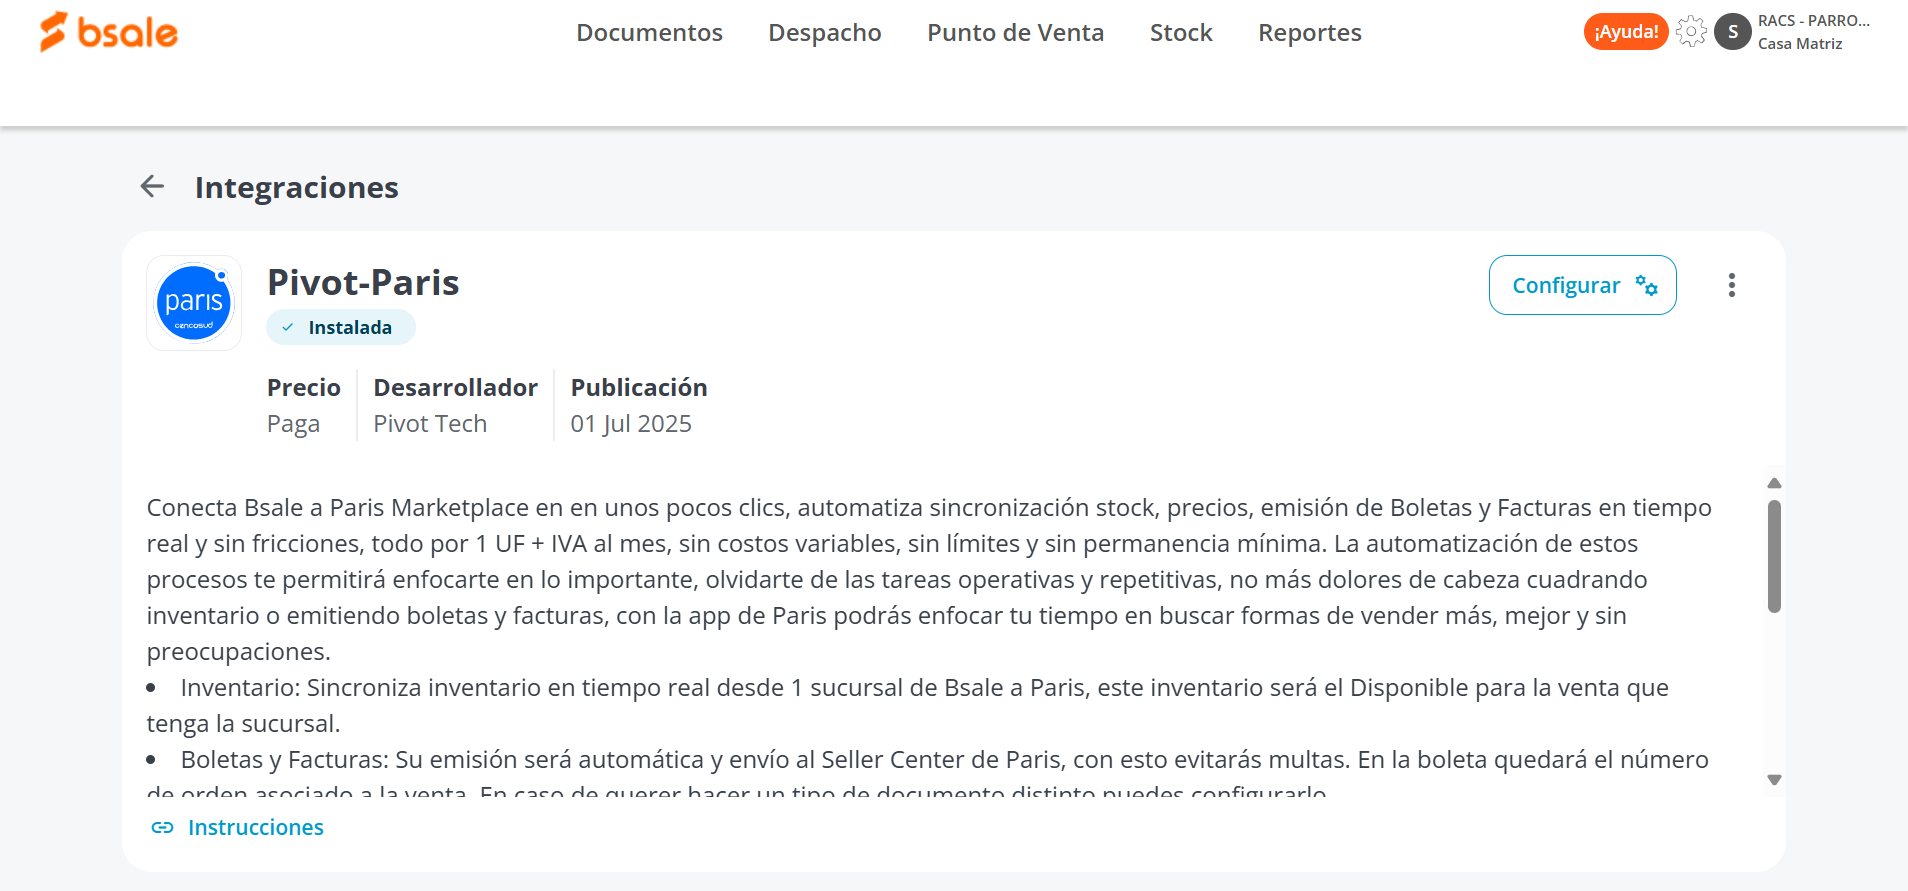
Task: Click the Paris Cencosud app logo
Action: click(194, 303)
